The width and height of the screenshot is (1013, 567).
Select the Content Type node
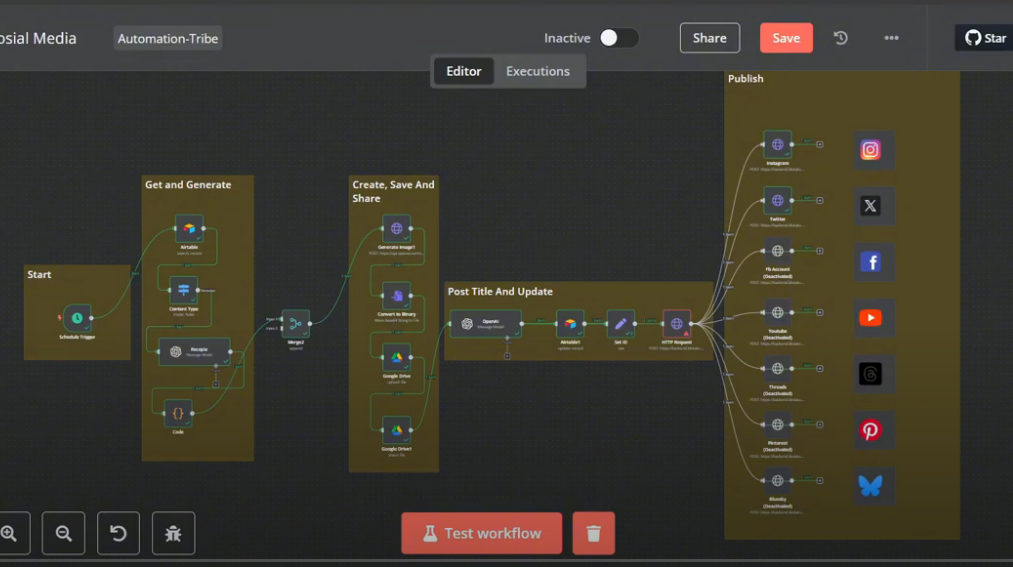(183, 291)
